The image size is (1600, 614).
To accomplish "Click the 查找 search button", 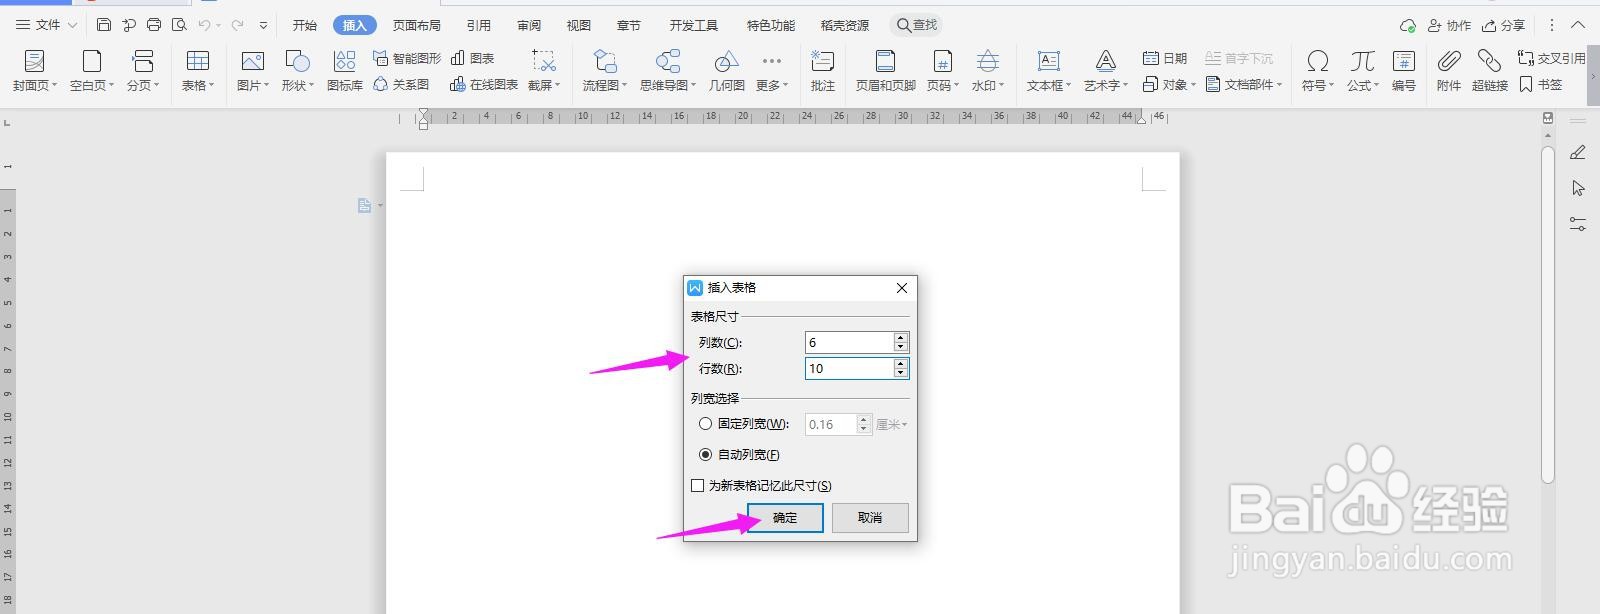I will click(917, 25).
